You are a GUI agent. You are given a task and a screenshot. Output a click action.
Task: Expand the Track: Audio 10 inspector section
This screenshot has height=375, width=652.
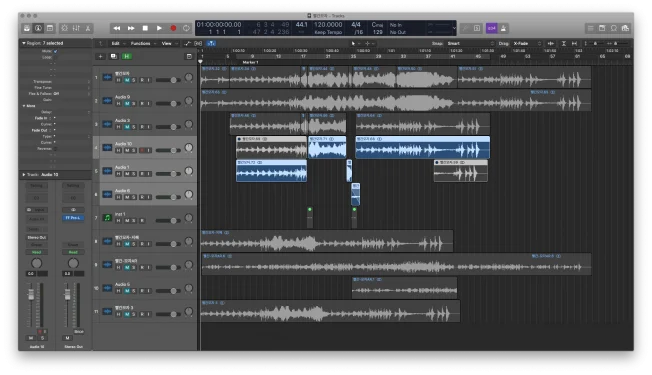coord(23,175)
